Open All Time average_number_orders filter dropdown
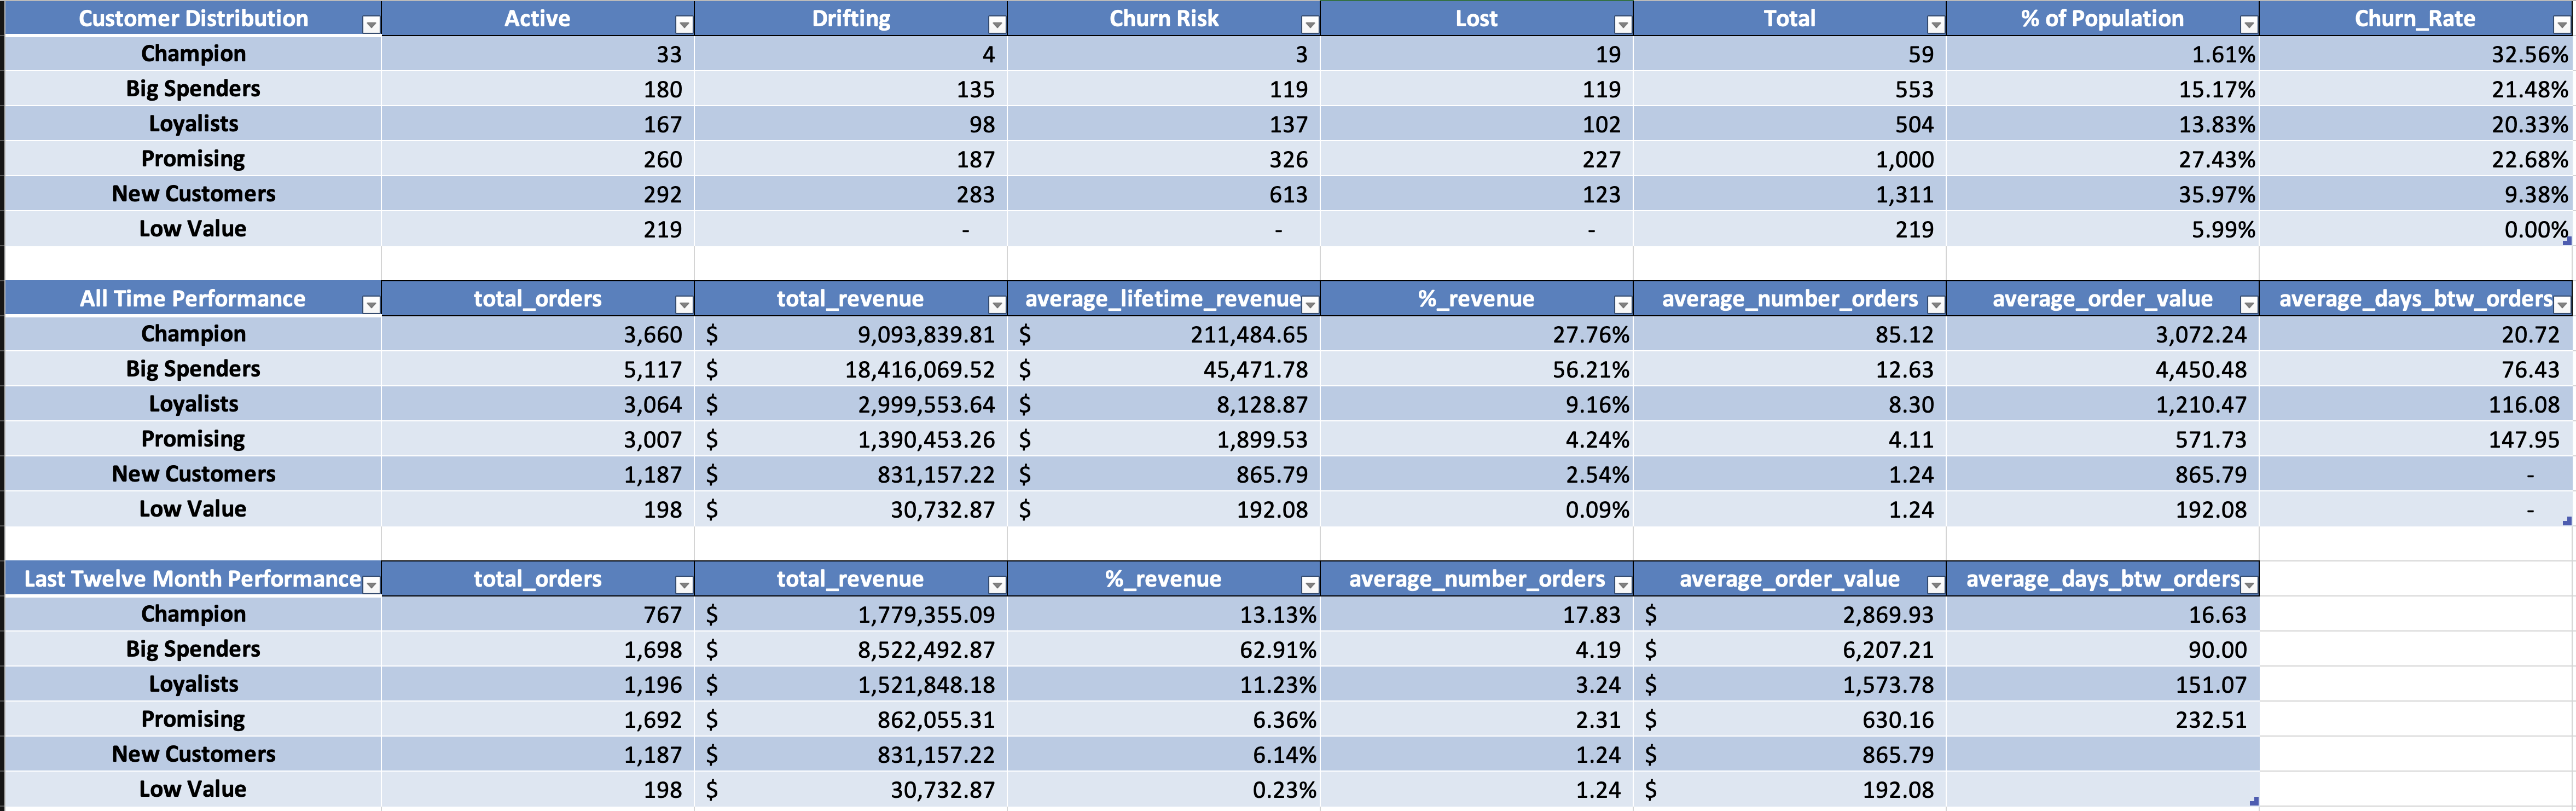 (x=1936, y=305)
